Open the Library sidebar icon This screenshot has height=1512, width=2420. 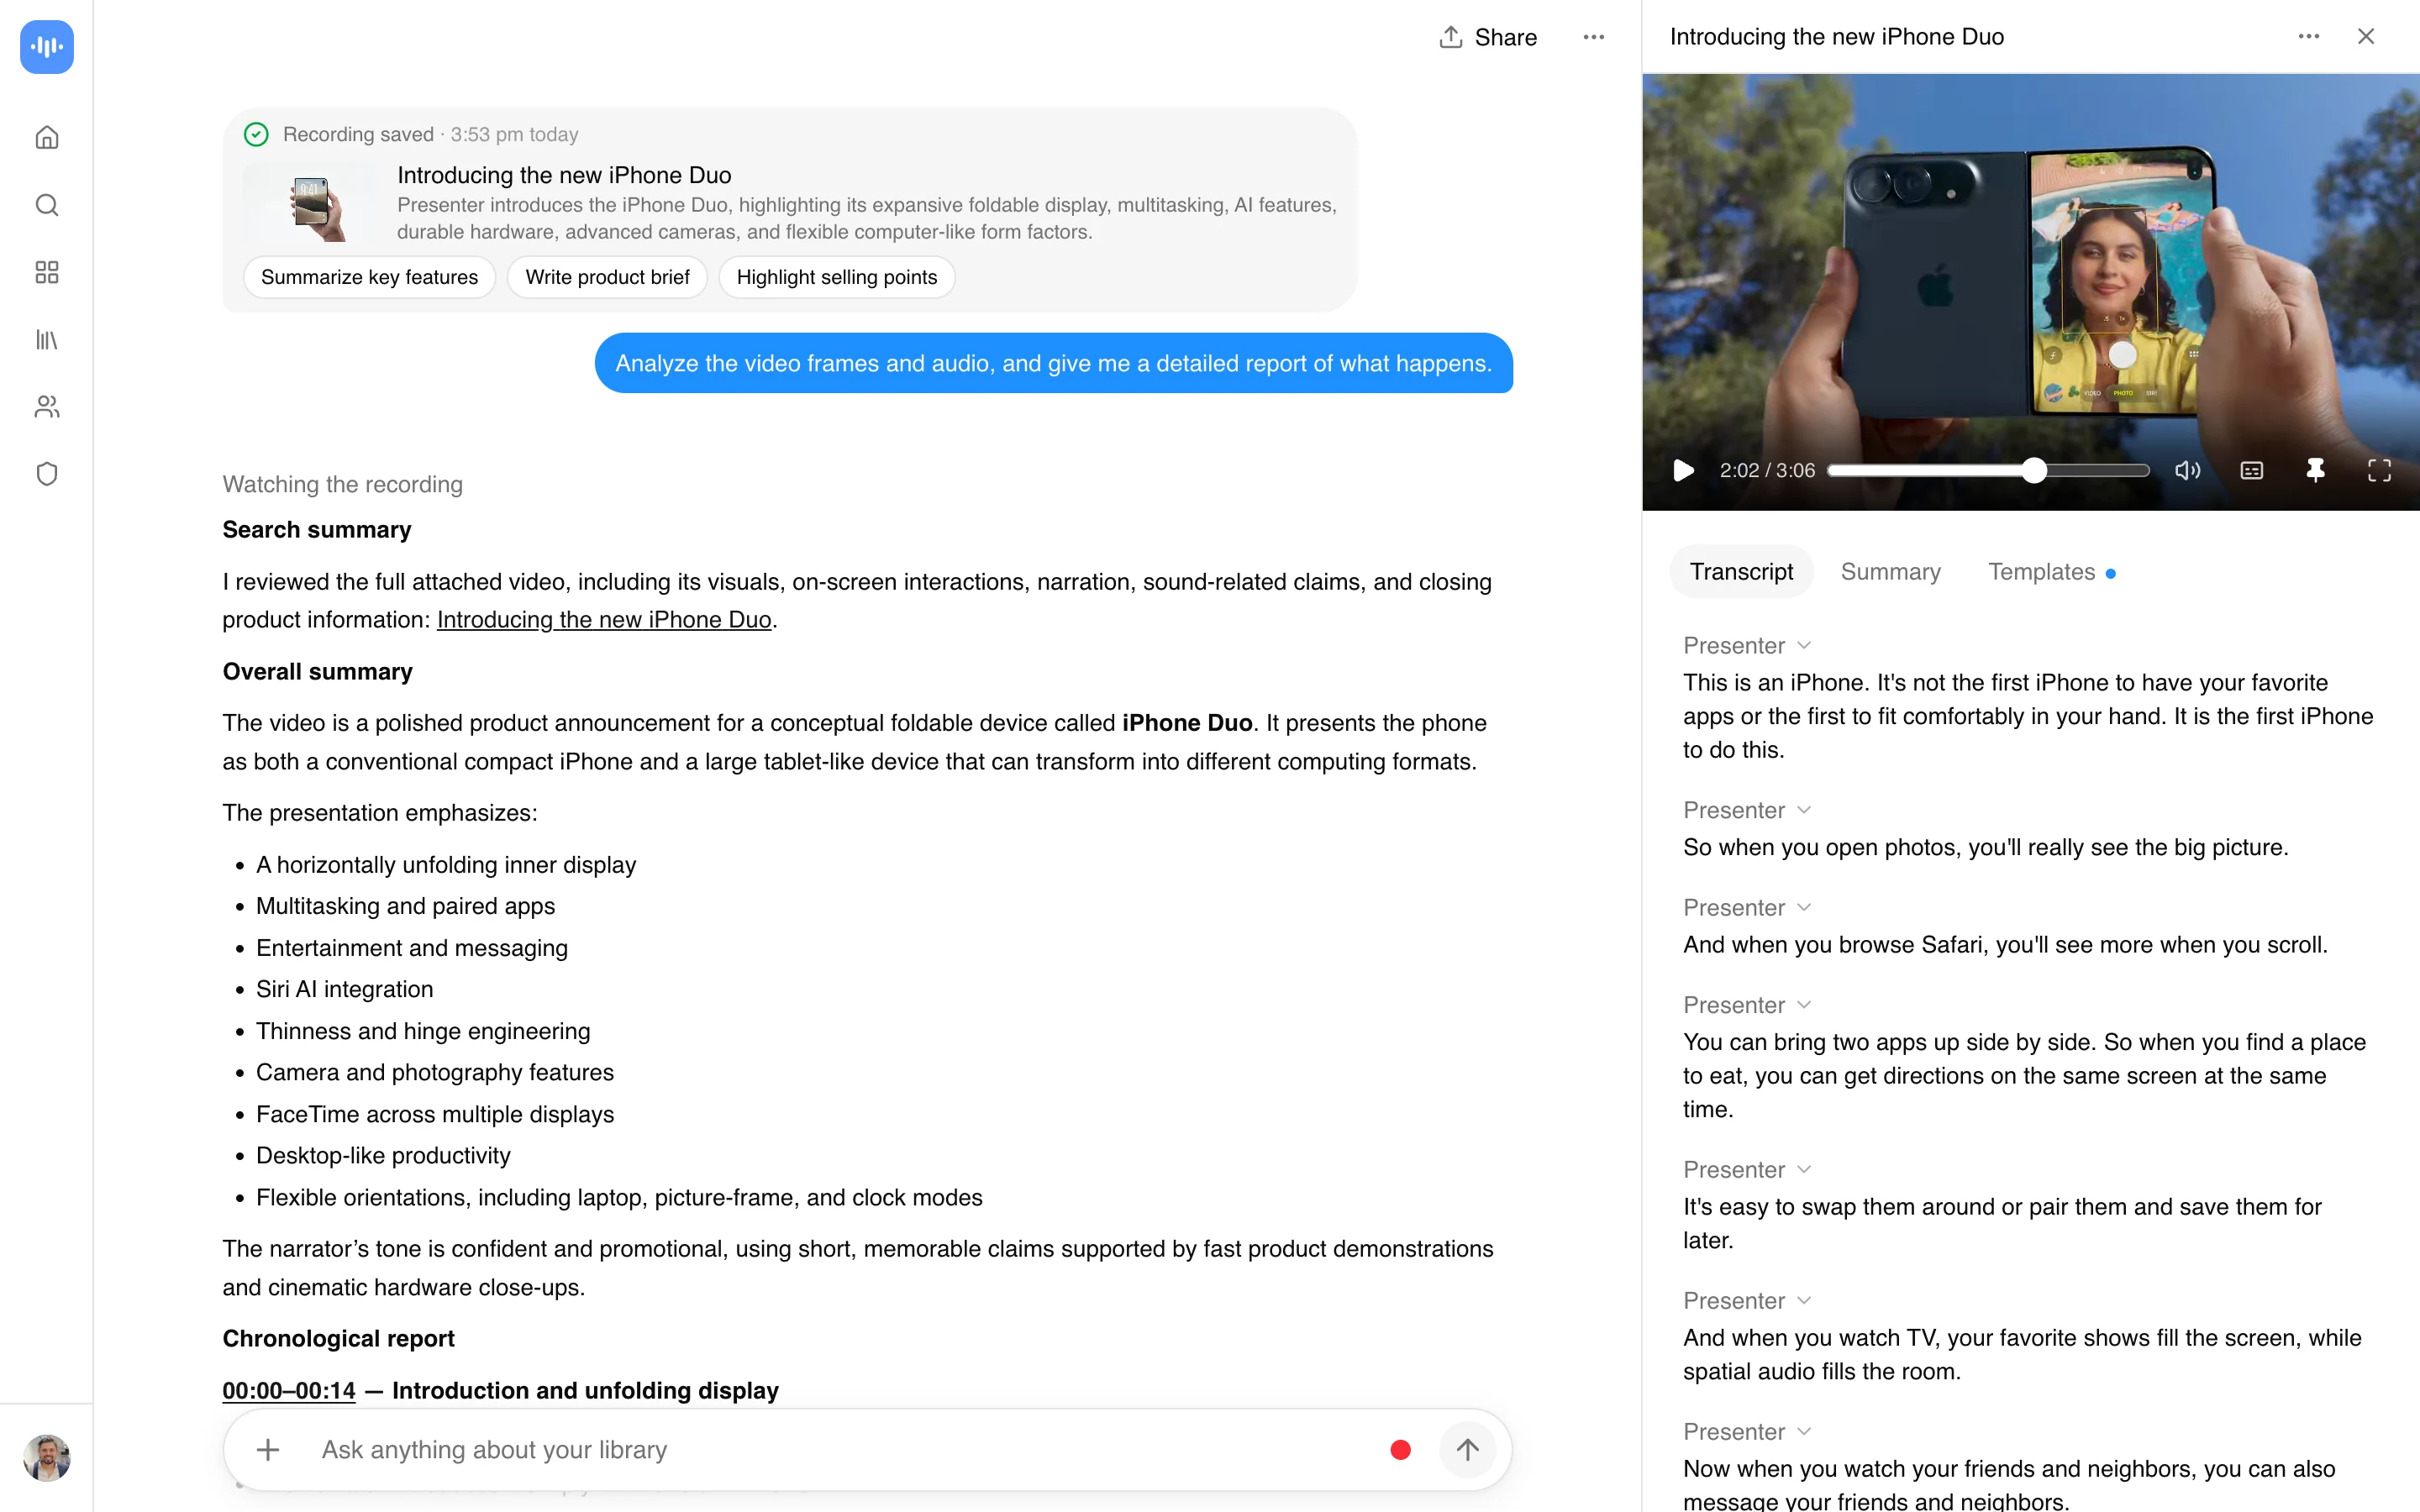[x=47, y=340]
